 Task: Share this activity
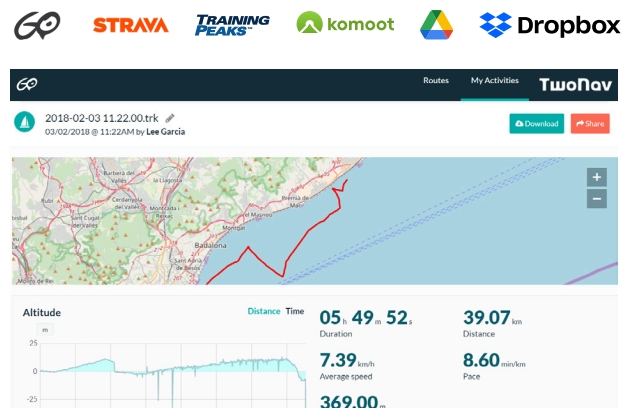coord(590,123)
